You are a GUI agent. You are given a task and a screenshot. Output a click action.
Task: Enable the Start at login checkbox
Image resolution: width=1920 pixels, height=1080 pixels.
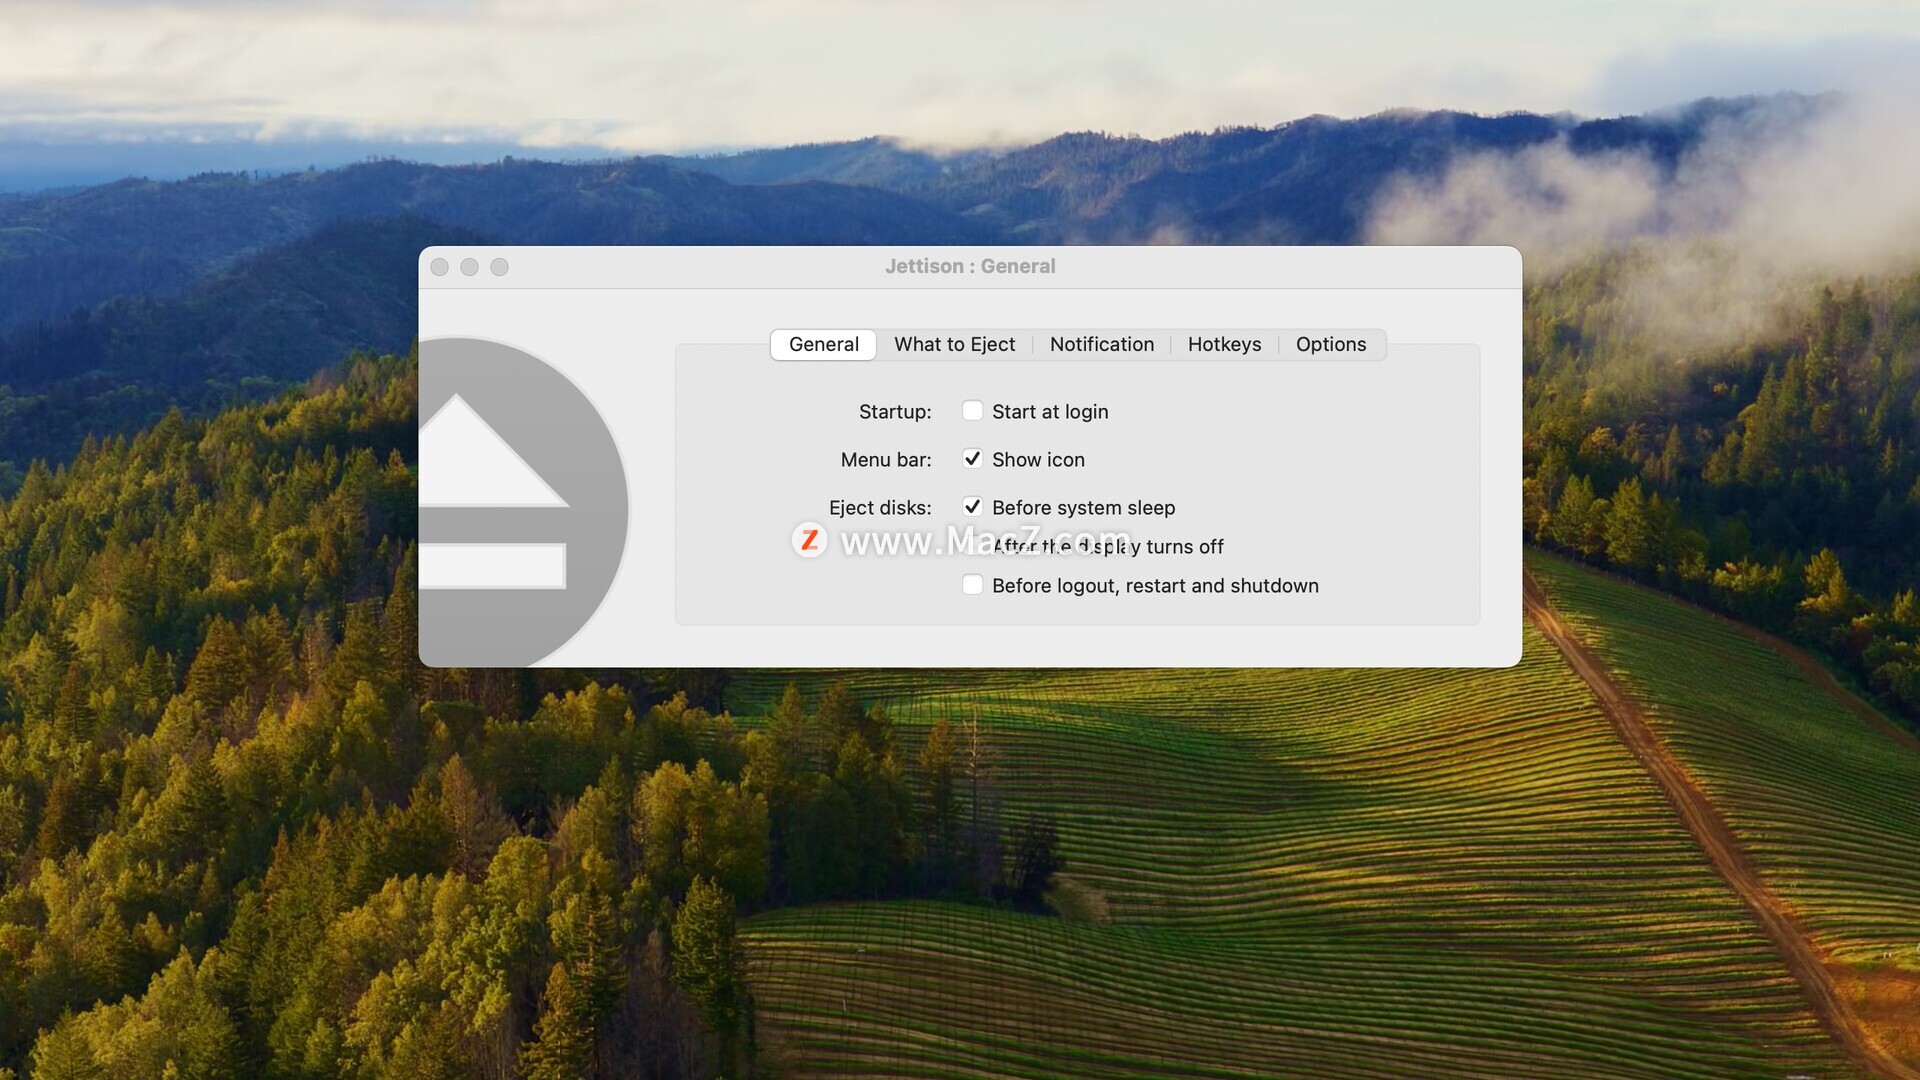tap(972, 411)
